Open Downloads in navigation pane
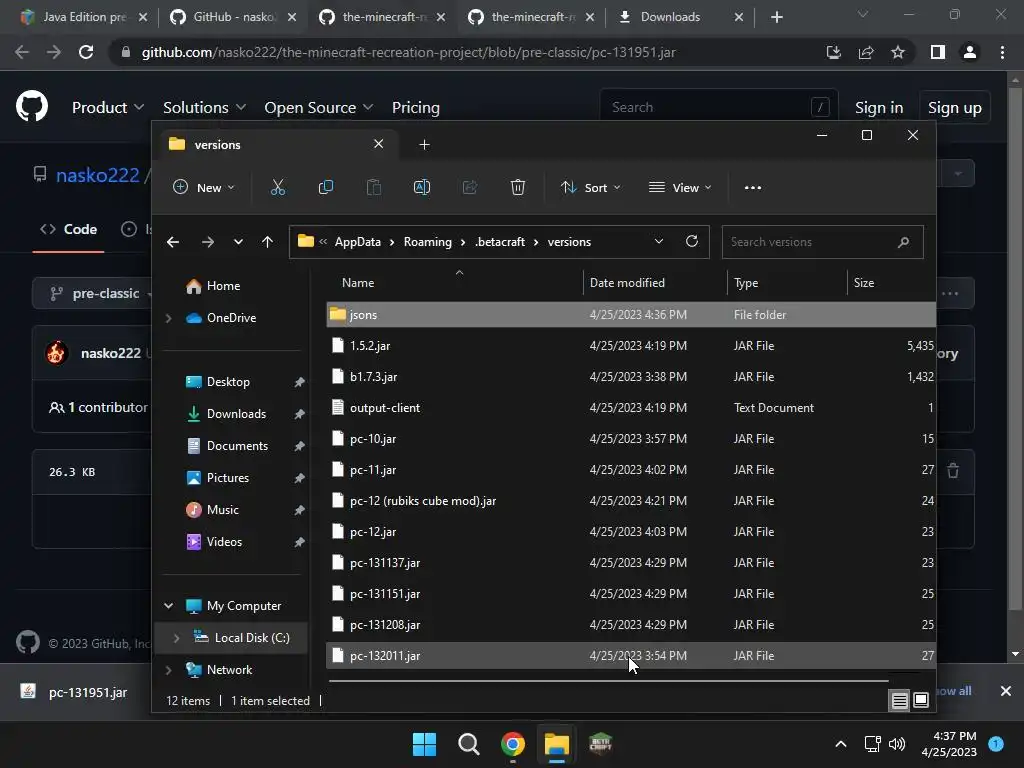 click(236, 414)
